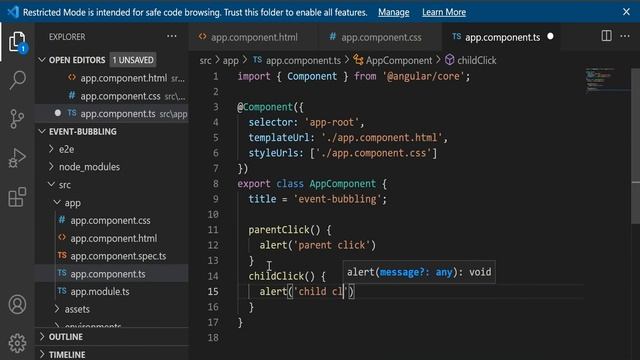Viewport: 640px width, 360px height.
Task: Click the app.component.ts breadcrumb
Action: coord(303,60)
